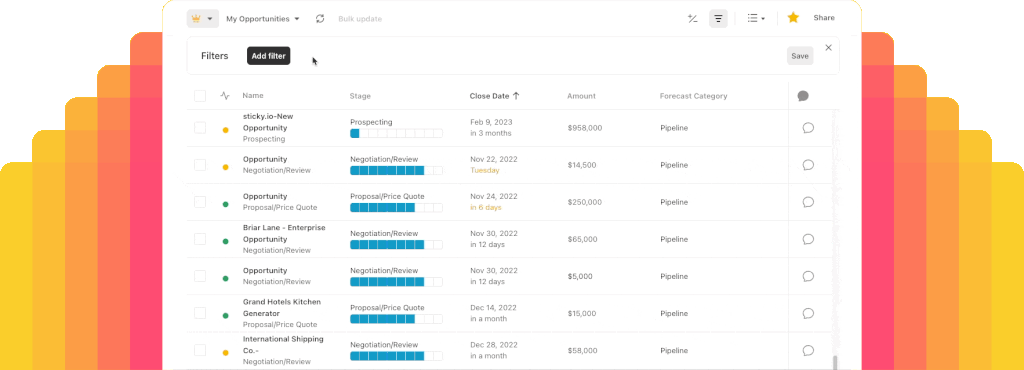The width and height of the screenshot is (1024, 370).
Task: Click the Feb 9, 2023 close date
Action: click(492, 122)
